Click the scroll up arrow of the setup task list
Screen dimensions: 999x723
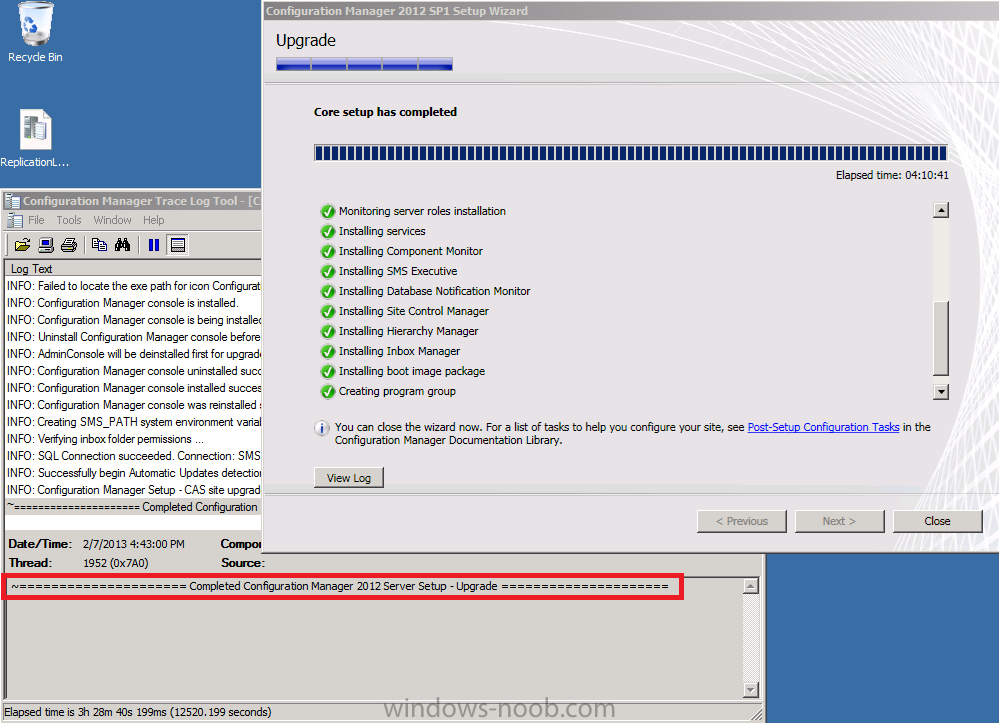click(941, 210)
